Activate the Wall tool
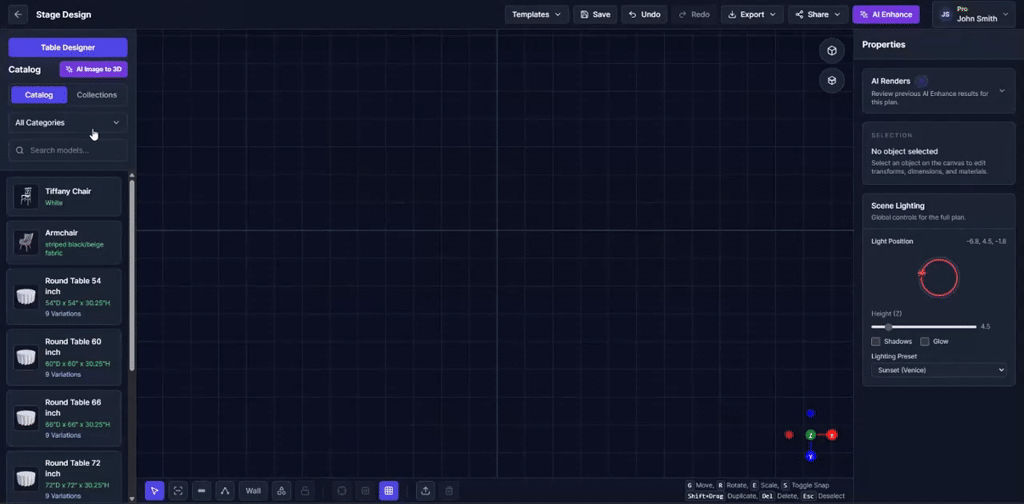 click(x=253, y=491)
